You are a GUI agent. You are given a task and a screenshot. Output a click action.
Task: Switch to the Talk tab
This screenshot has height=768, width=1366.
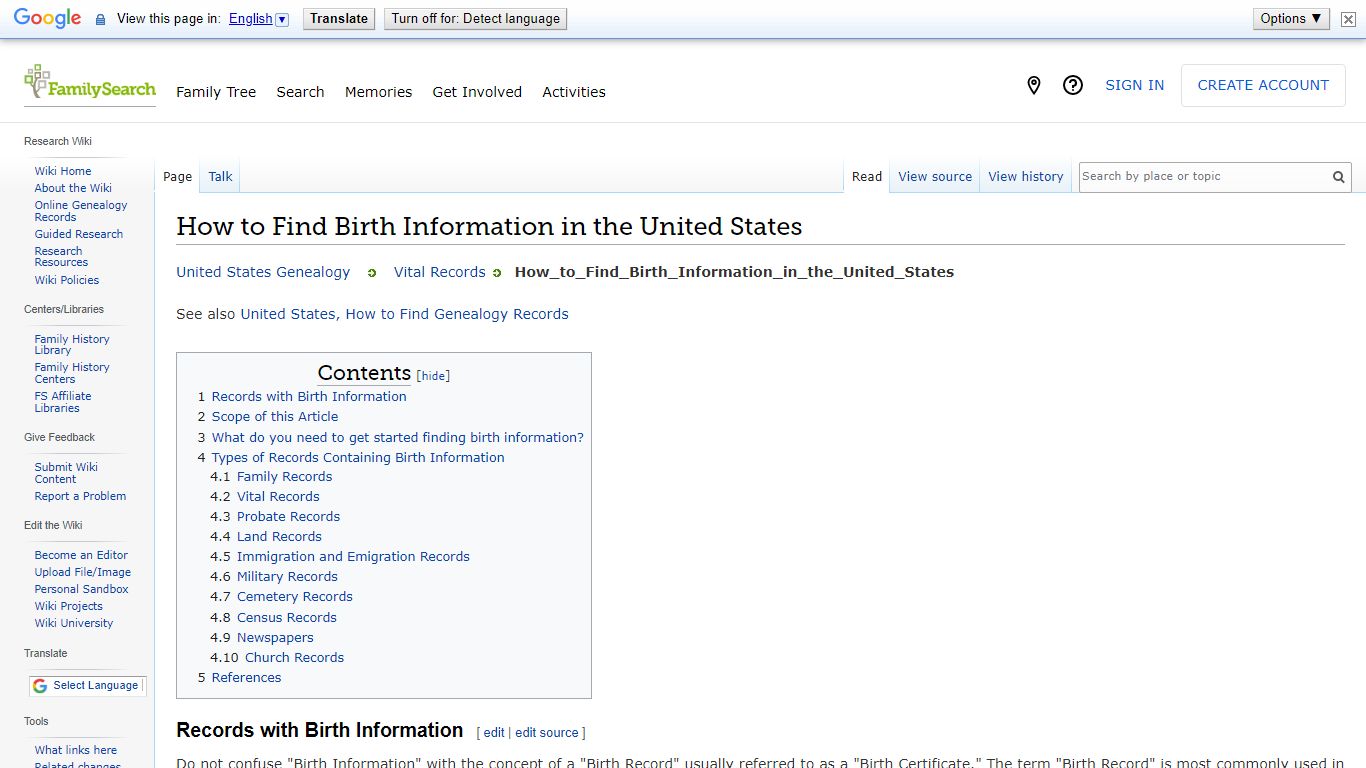pyautogui.click(x=220, y=177)
